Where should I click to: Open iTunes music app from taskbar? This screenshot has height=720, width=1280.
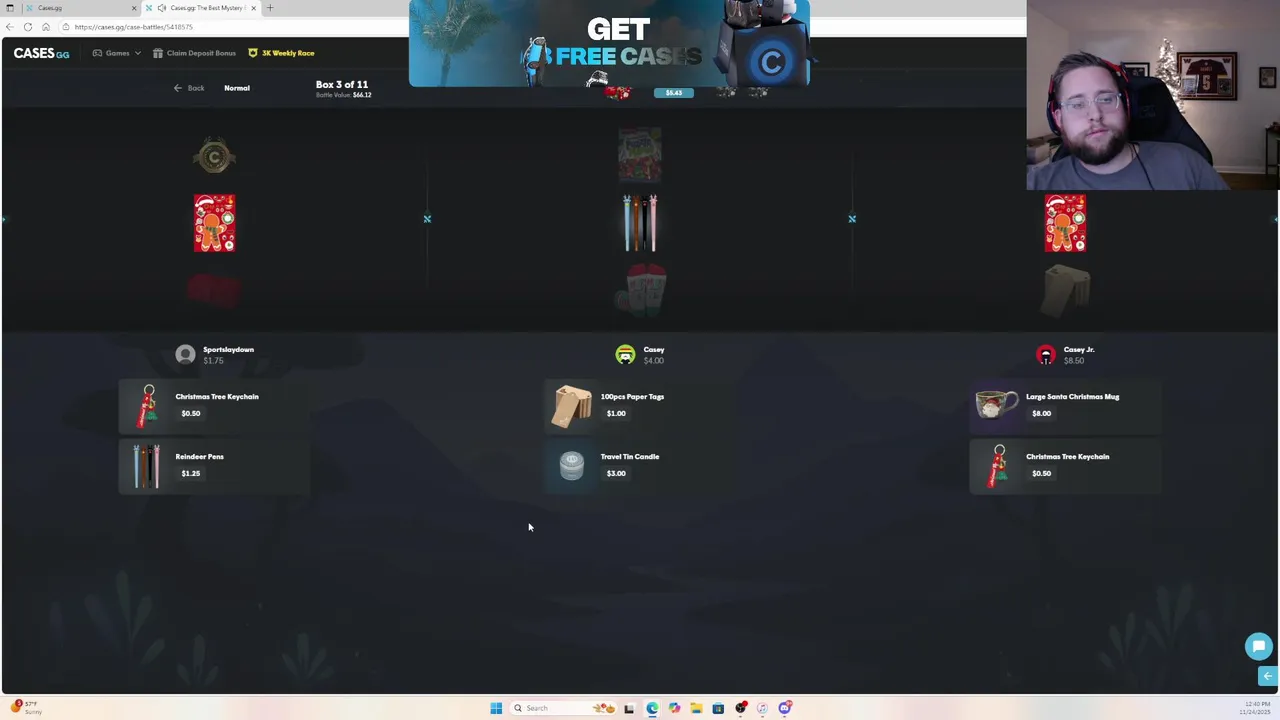(762, 708)
